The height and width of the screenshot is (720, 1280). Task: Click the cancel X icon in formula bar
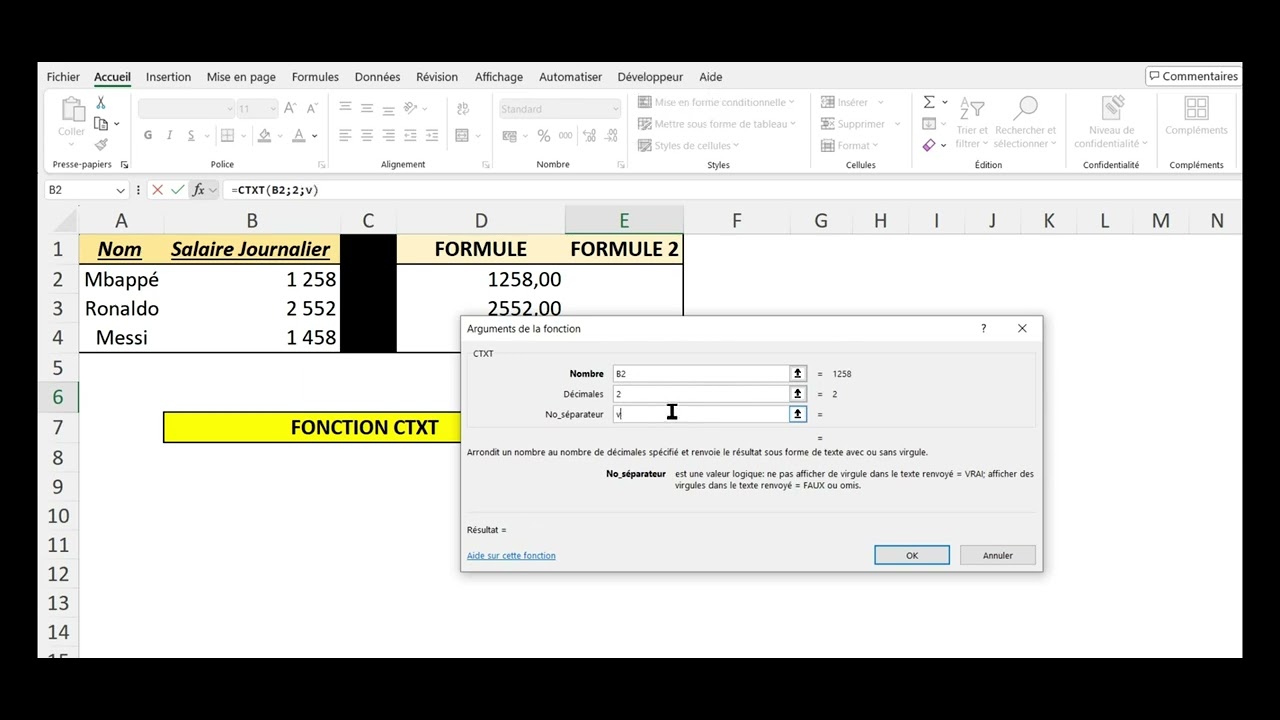157,189
